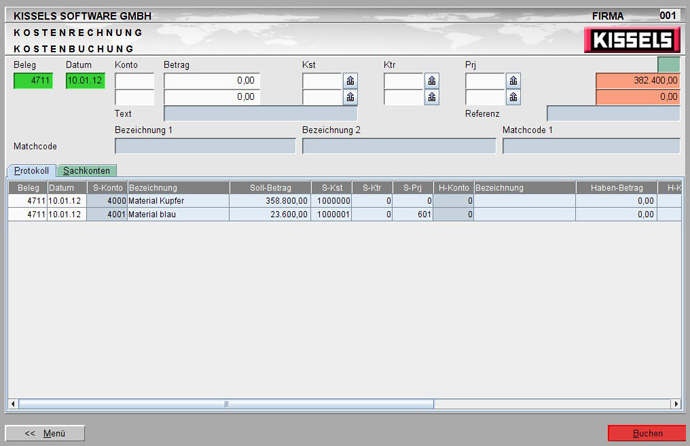690x446 pixels.
Task: Select the 'Material Kupfer' cell
Action: pos(178,201)
